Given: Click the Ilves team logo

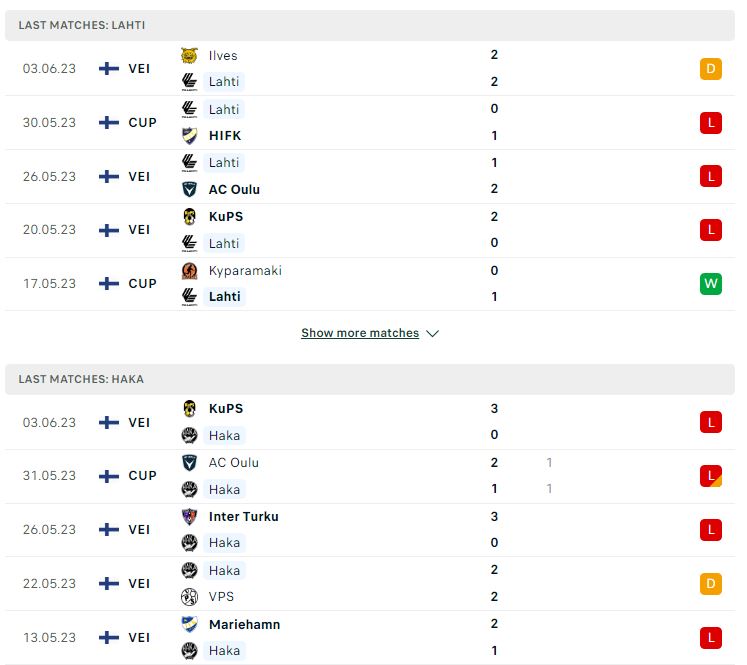Looking at the screenshot, I should coord(190,55).
